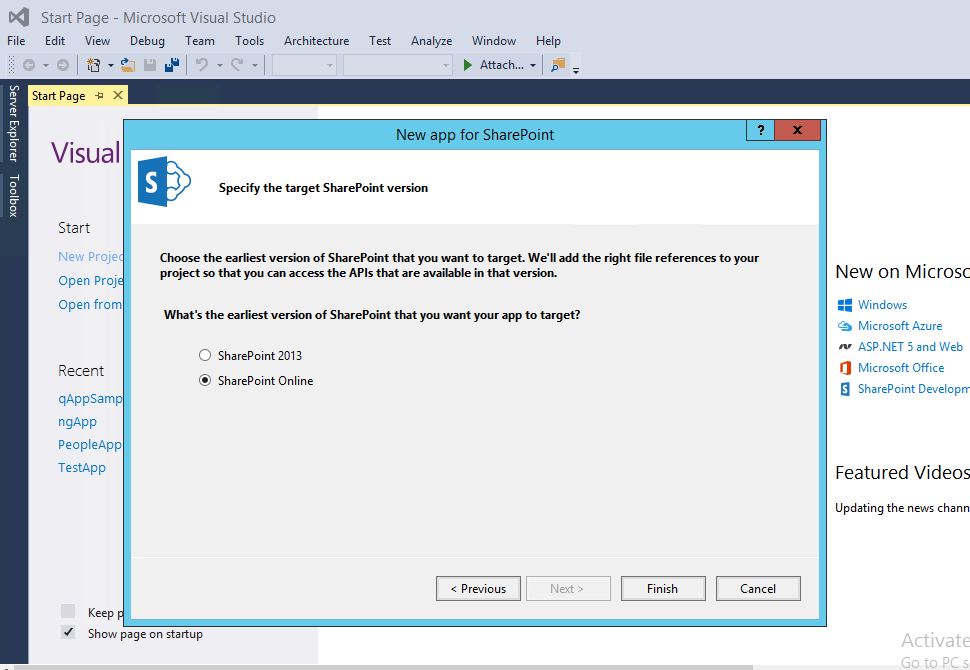Open the File menu
970x670 pixels.
coord(16,41)
